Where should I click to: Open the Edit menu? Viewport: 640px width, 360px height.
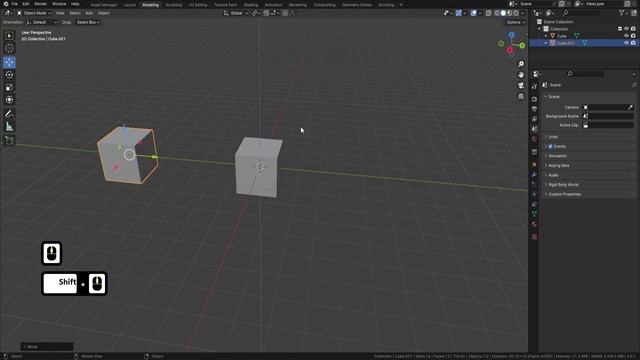(x=26, y=4)
